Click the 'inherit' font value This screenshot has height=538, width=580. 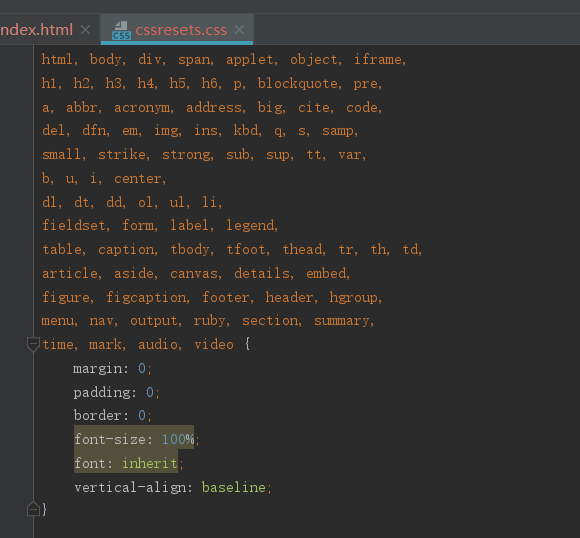(149, 464)
